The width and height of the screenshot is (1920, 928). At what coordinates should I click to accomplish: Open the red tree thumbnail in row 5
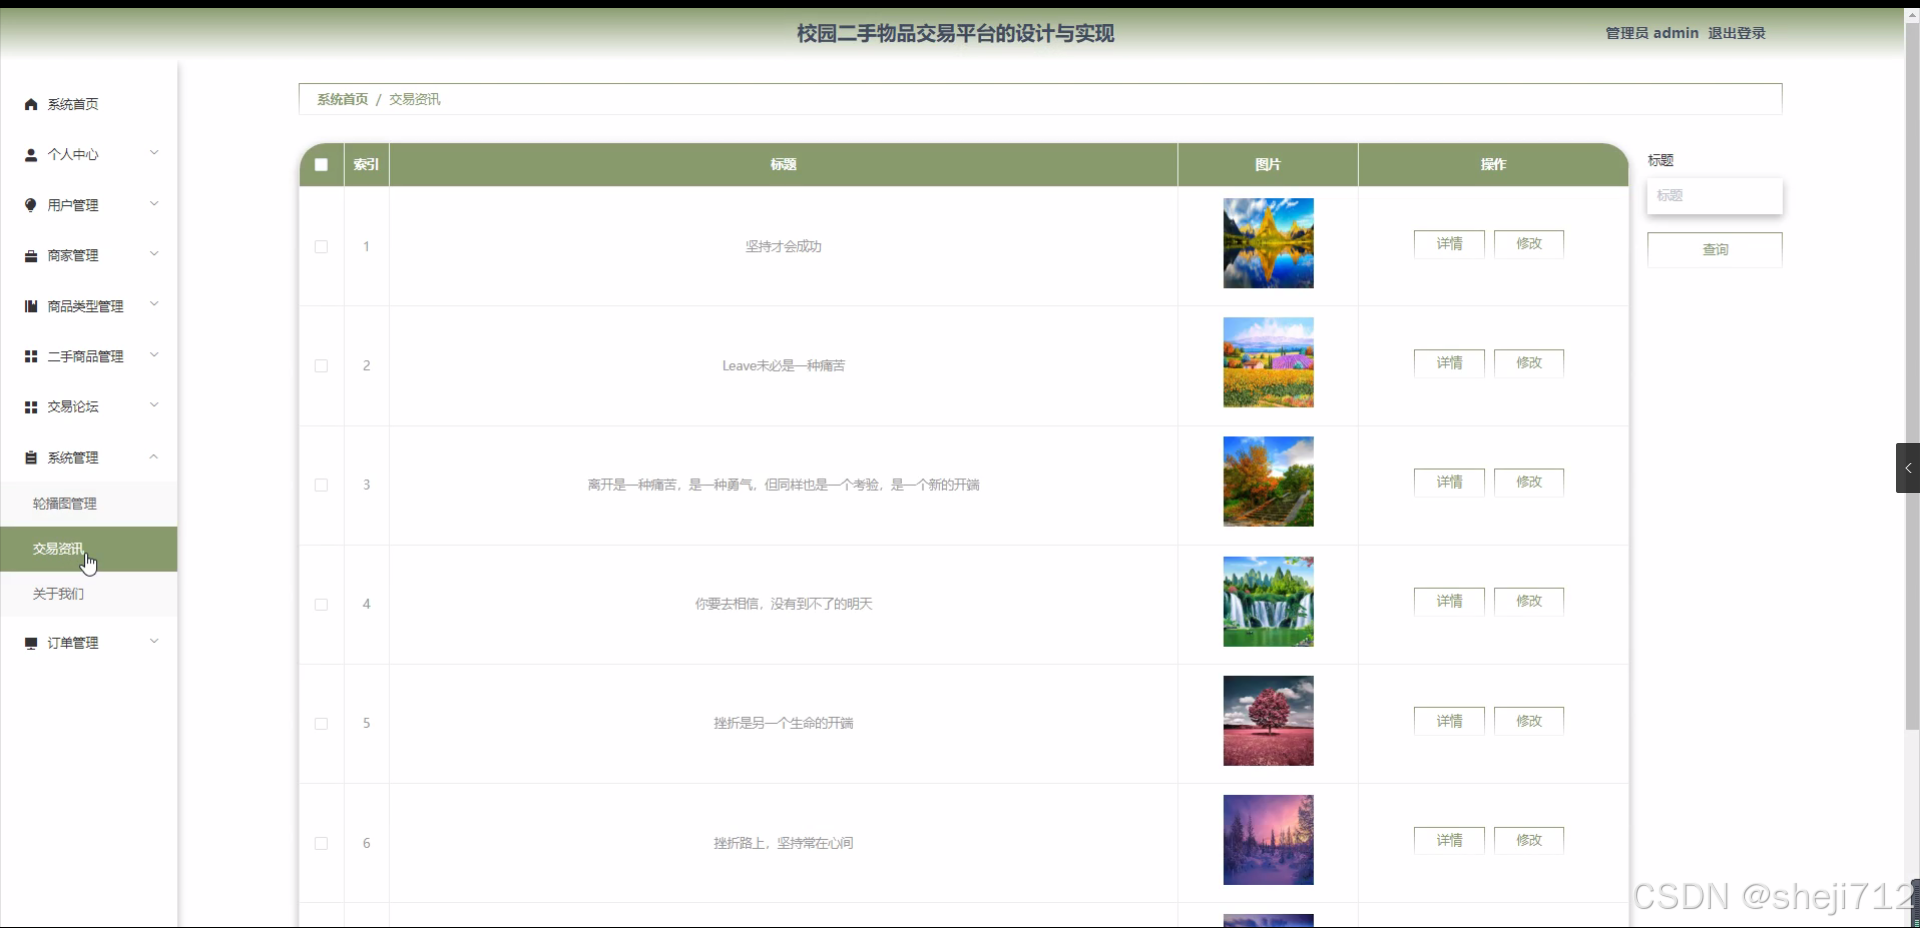pyautogui.click(x=1268, y=721)
